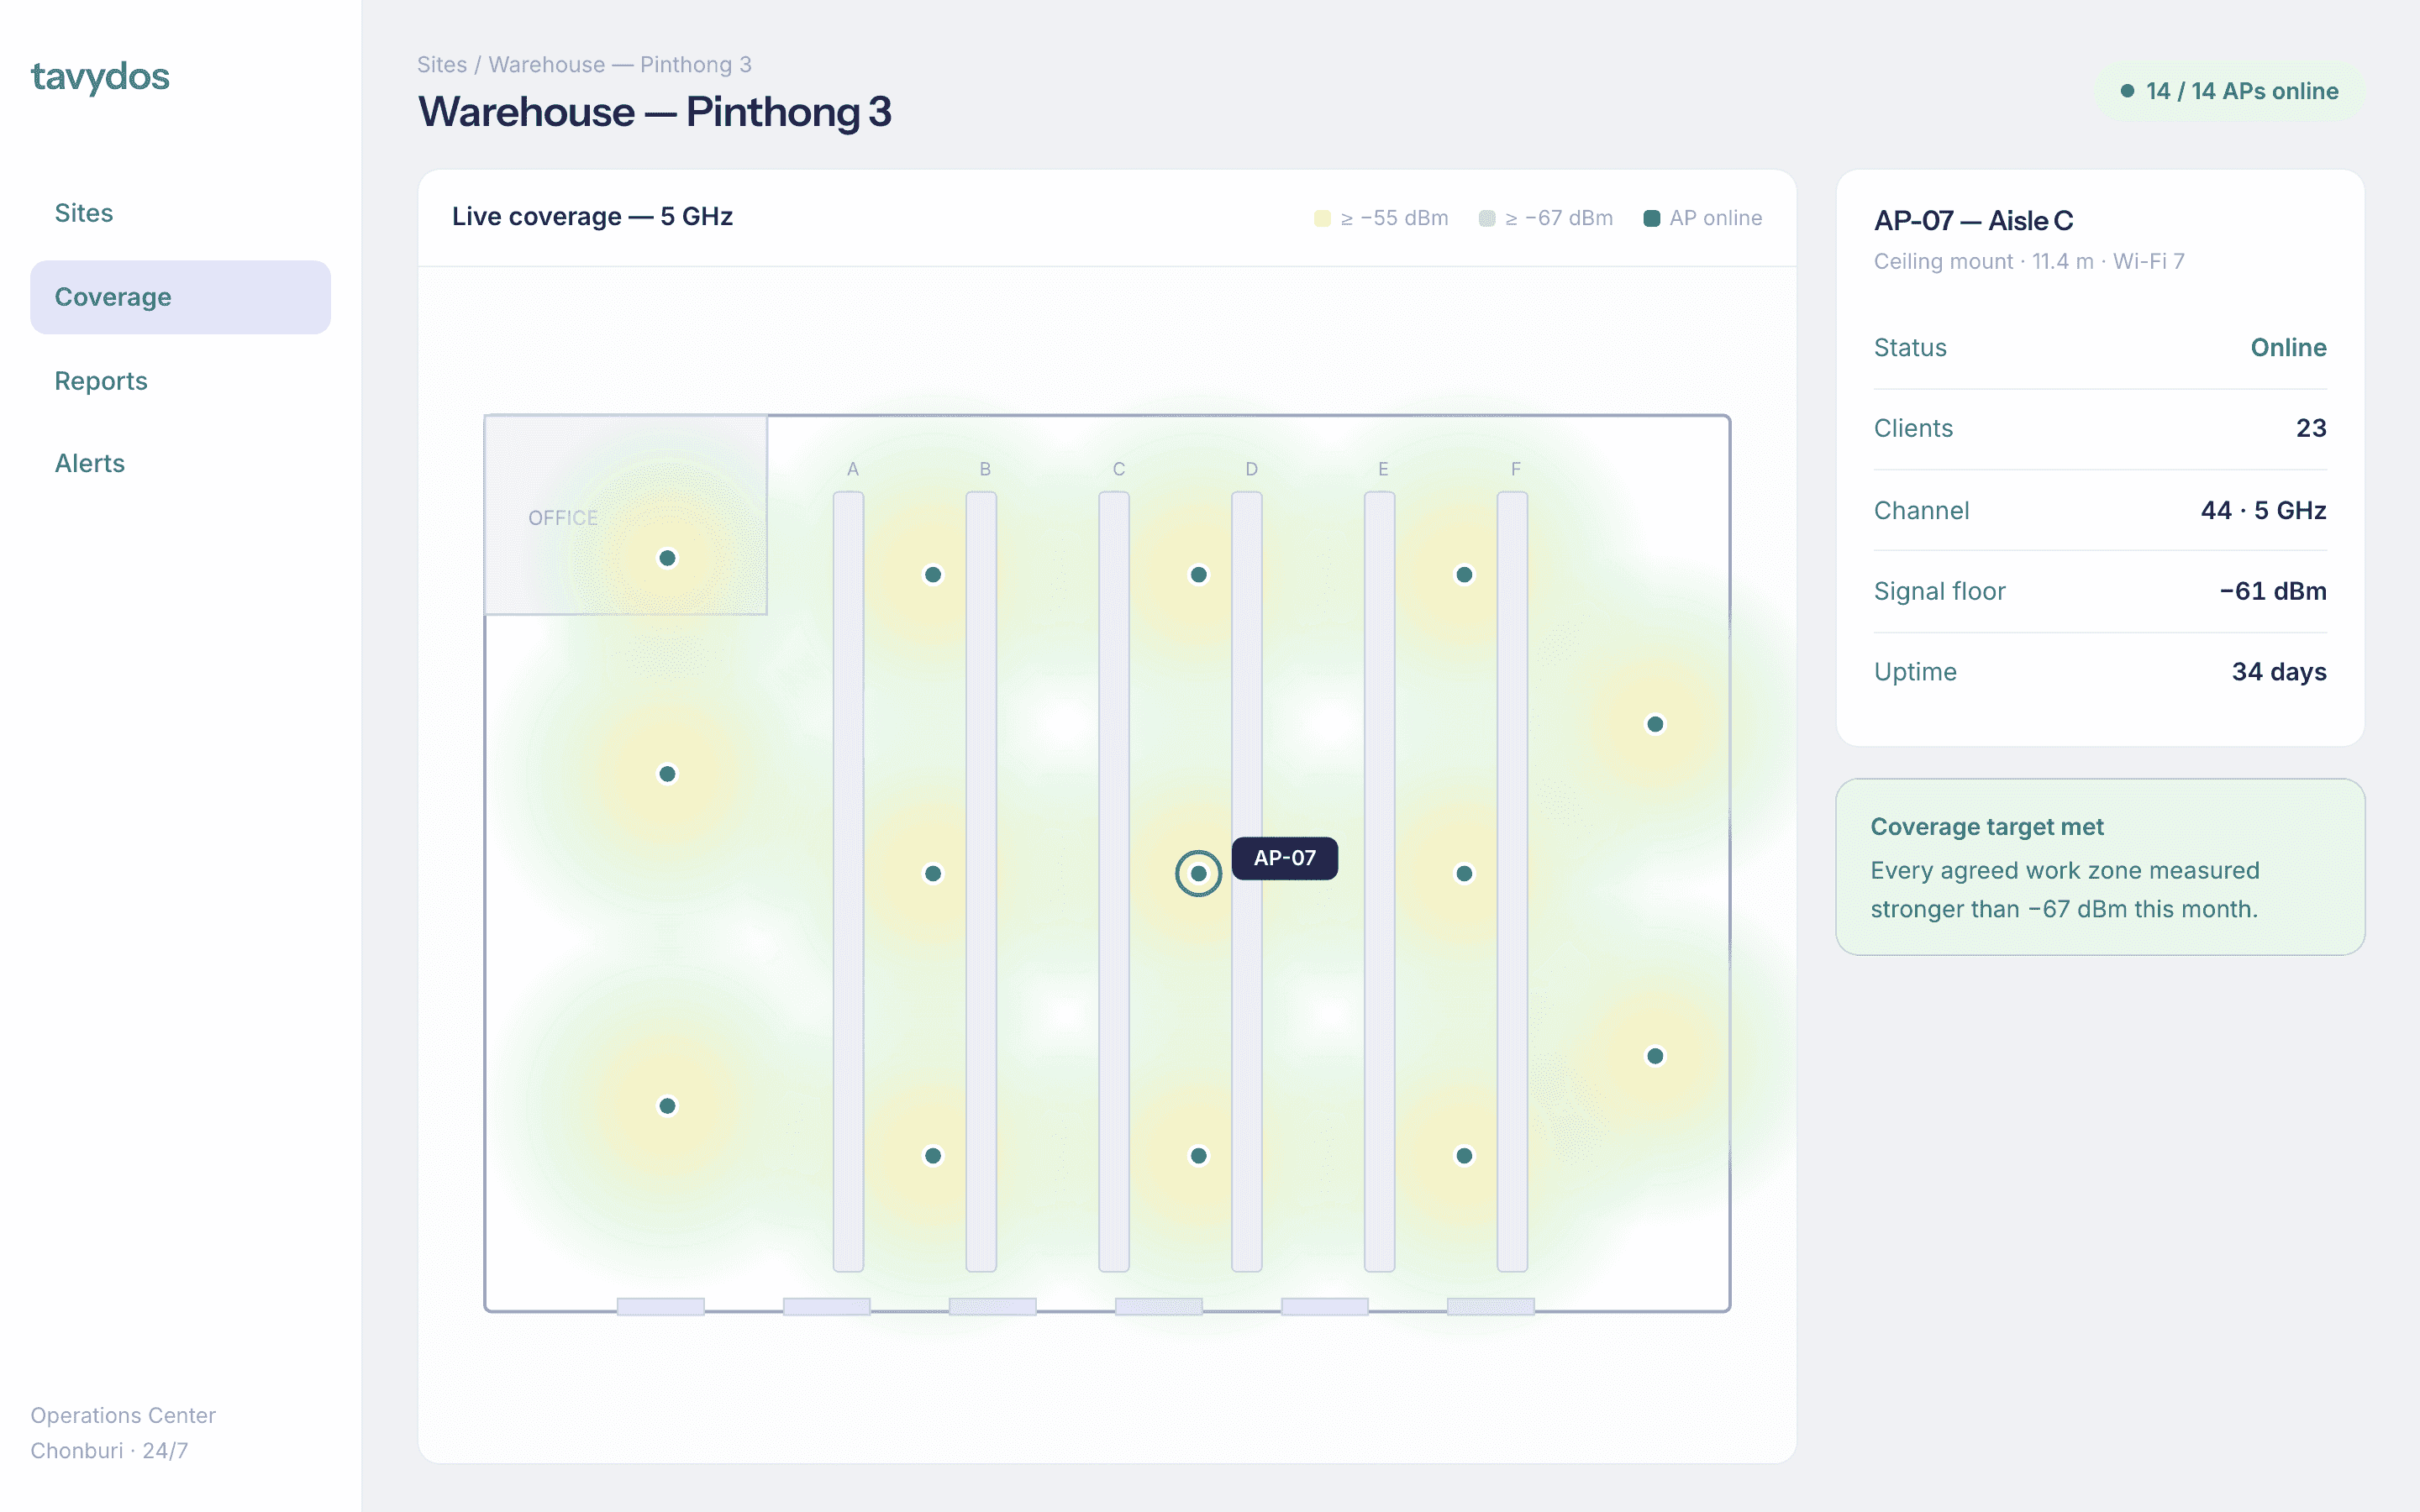2420x1512 pixels.
Task: Select the top access point between aisles C and D
Action: pos(1198,575)
